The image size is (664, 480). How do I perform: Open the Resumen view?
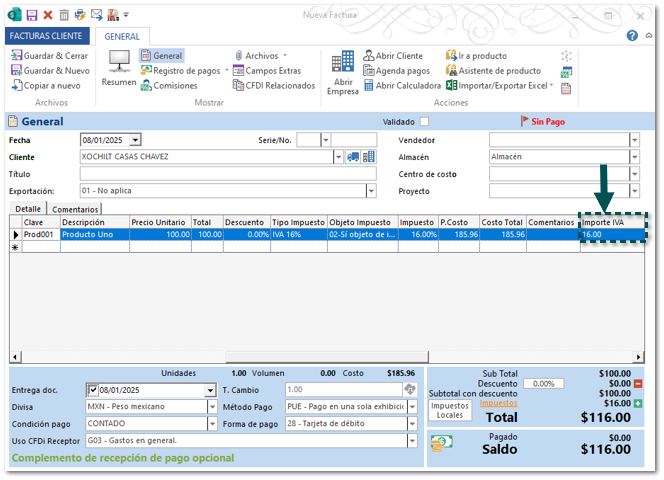[x=119, y=69]
